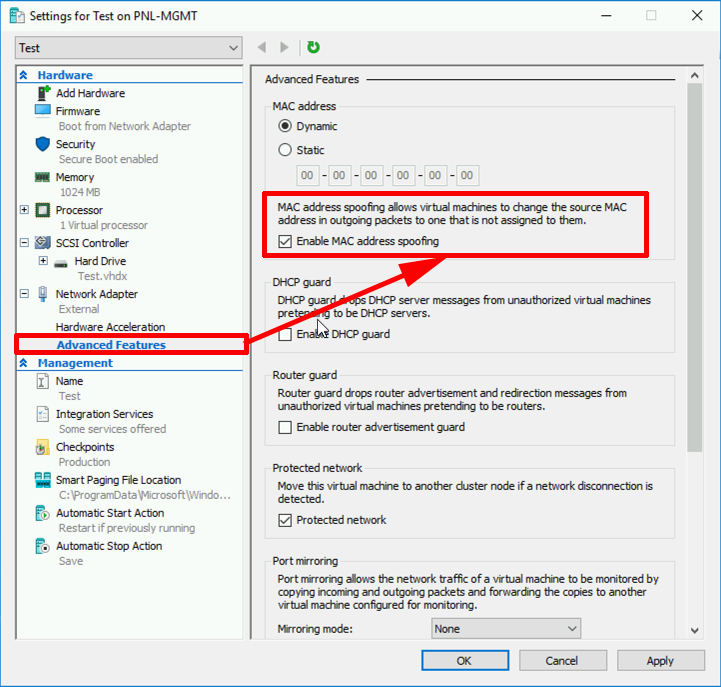Screen dimensions: 721x687
Task: Click the vertical scrollbar thumb
Action: (x=695, y=268)
